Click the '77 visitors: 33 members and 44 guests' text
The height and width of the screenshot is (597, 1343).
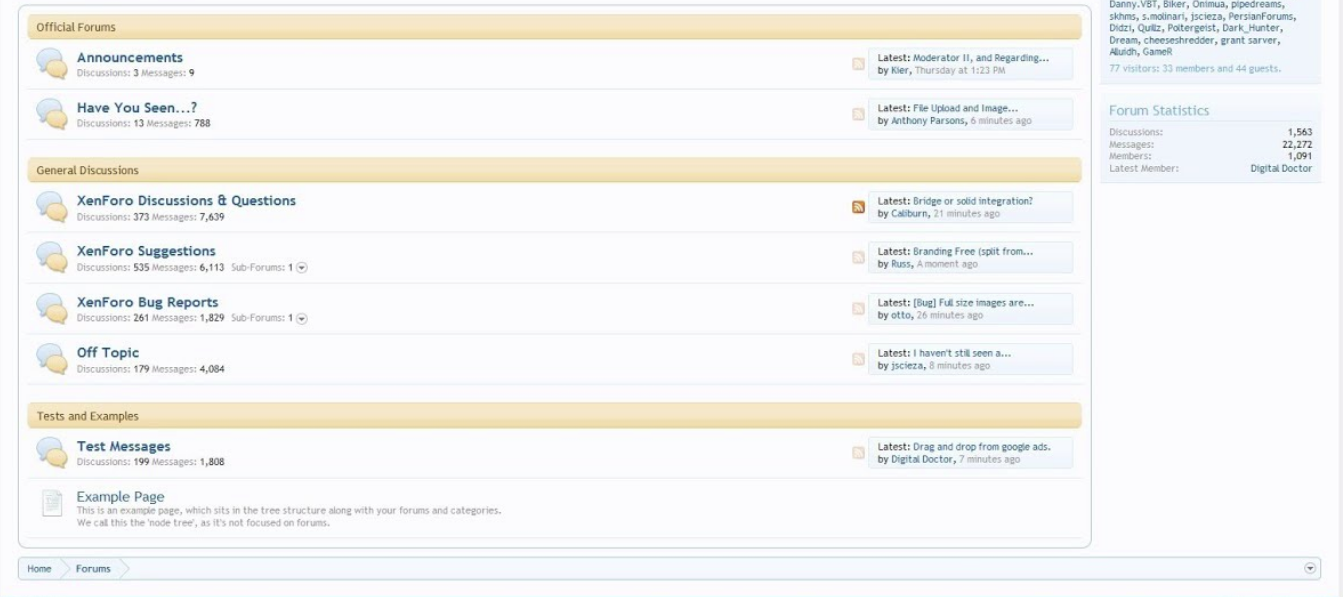point(1195,69)
